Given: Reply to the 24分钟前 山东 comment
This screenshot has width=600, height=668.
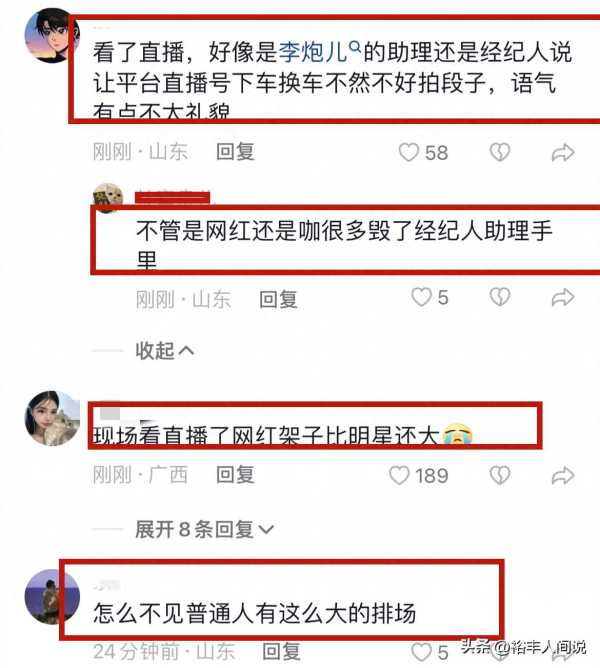Looking at the screenshot, I should 281,652.
